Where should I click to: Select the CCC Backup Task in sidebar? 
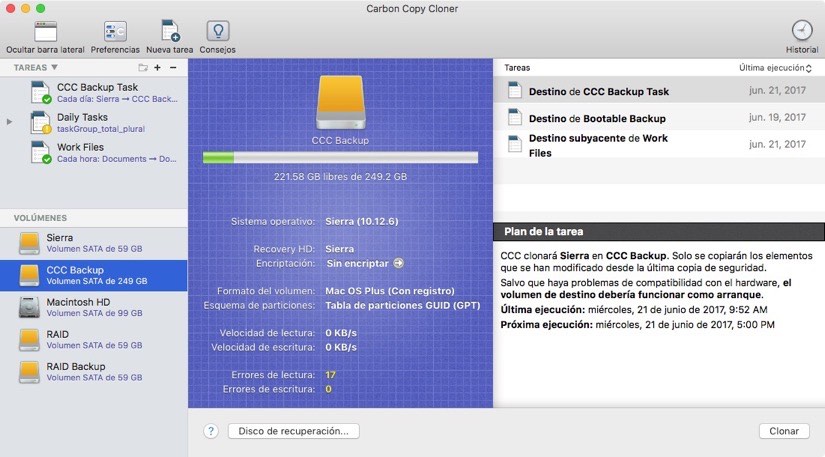click(94, 93)
